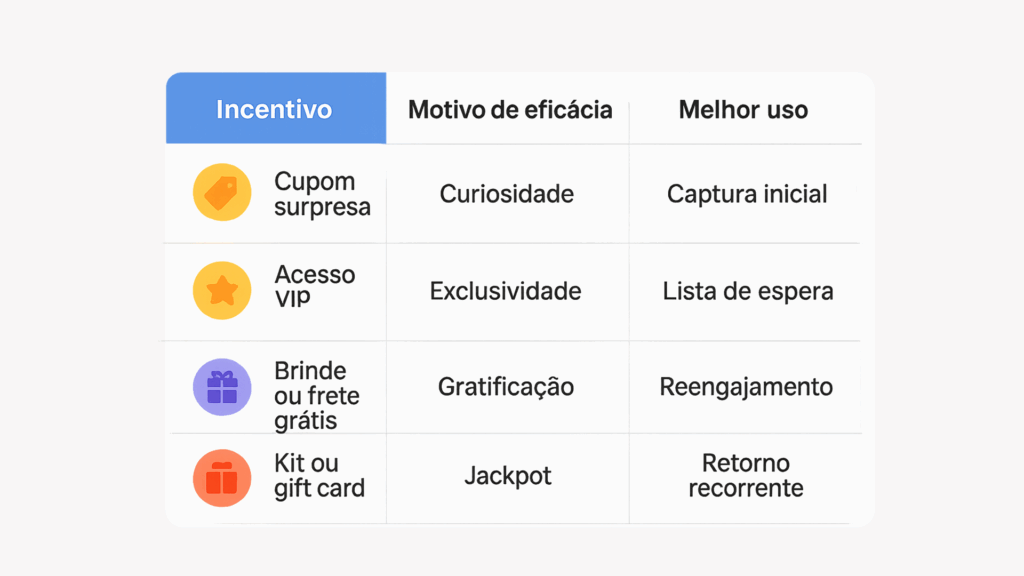Select the purple gift box icon
The image size is (1024, 576).
coord(222,387)
